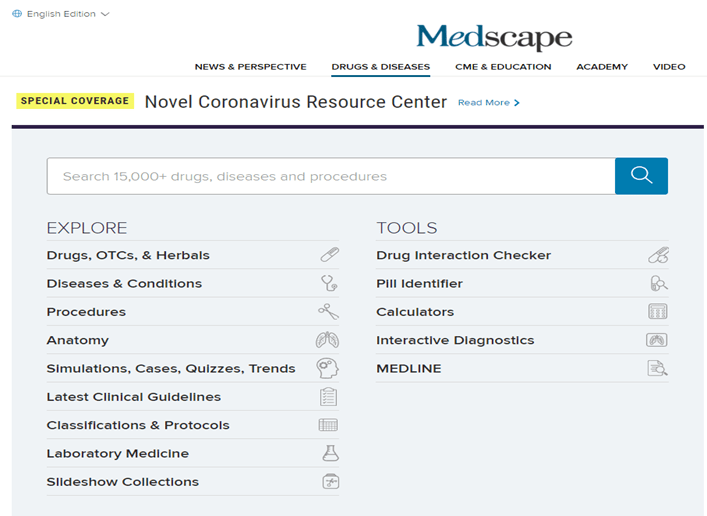Click the lungs icon beside Anatomy
Image resolution: width=707 pixels, height=516 pixels.
(327, 340)
